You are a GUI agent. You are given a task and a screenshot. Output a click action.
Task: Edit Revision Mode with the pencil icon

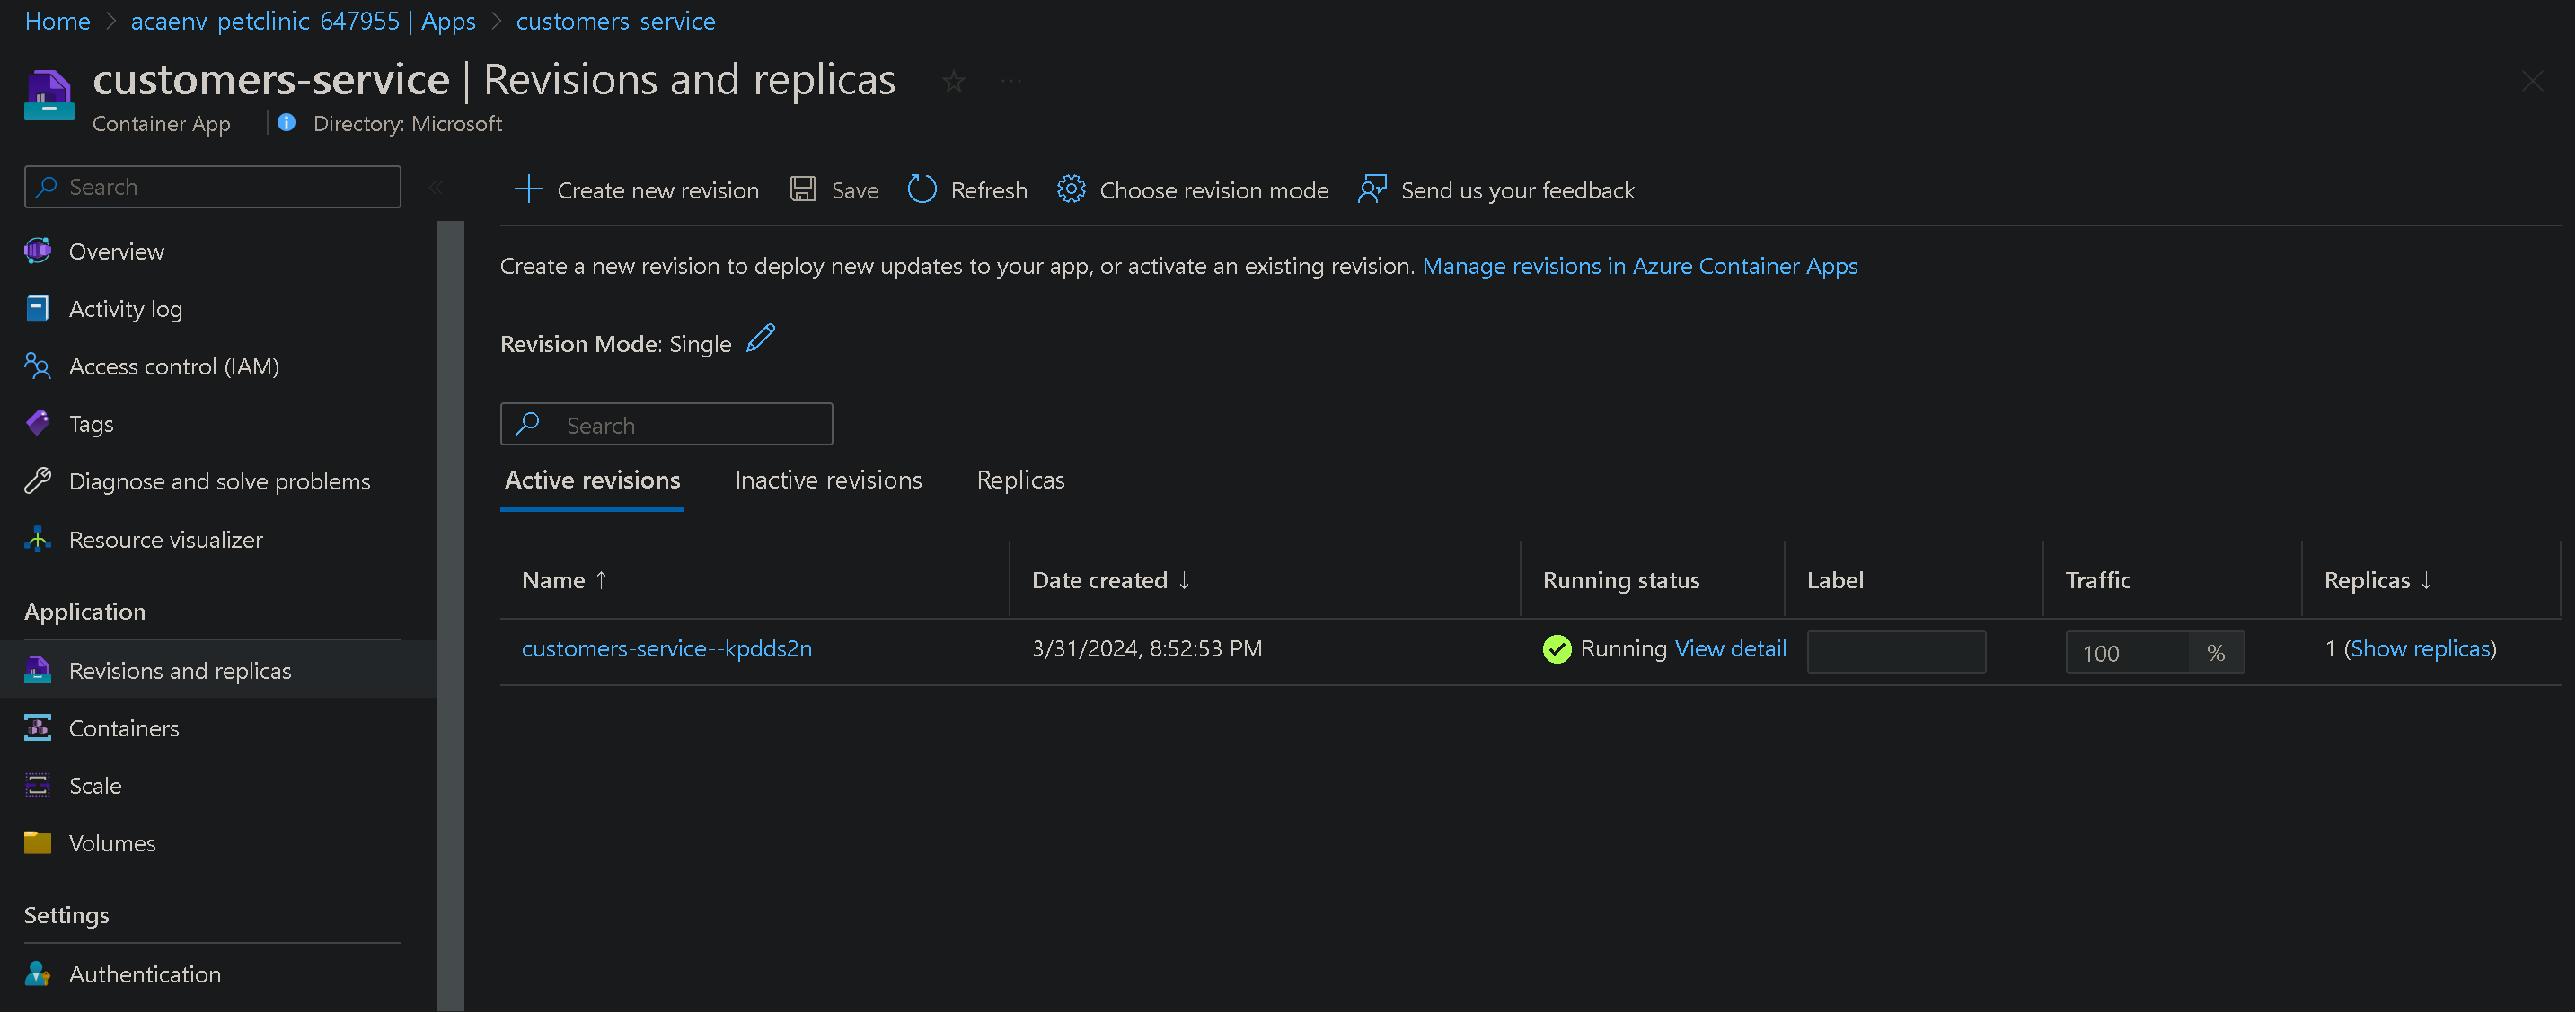pyautogui.click(x=761, y=339)
